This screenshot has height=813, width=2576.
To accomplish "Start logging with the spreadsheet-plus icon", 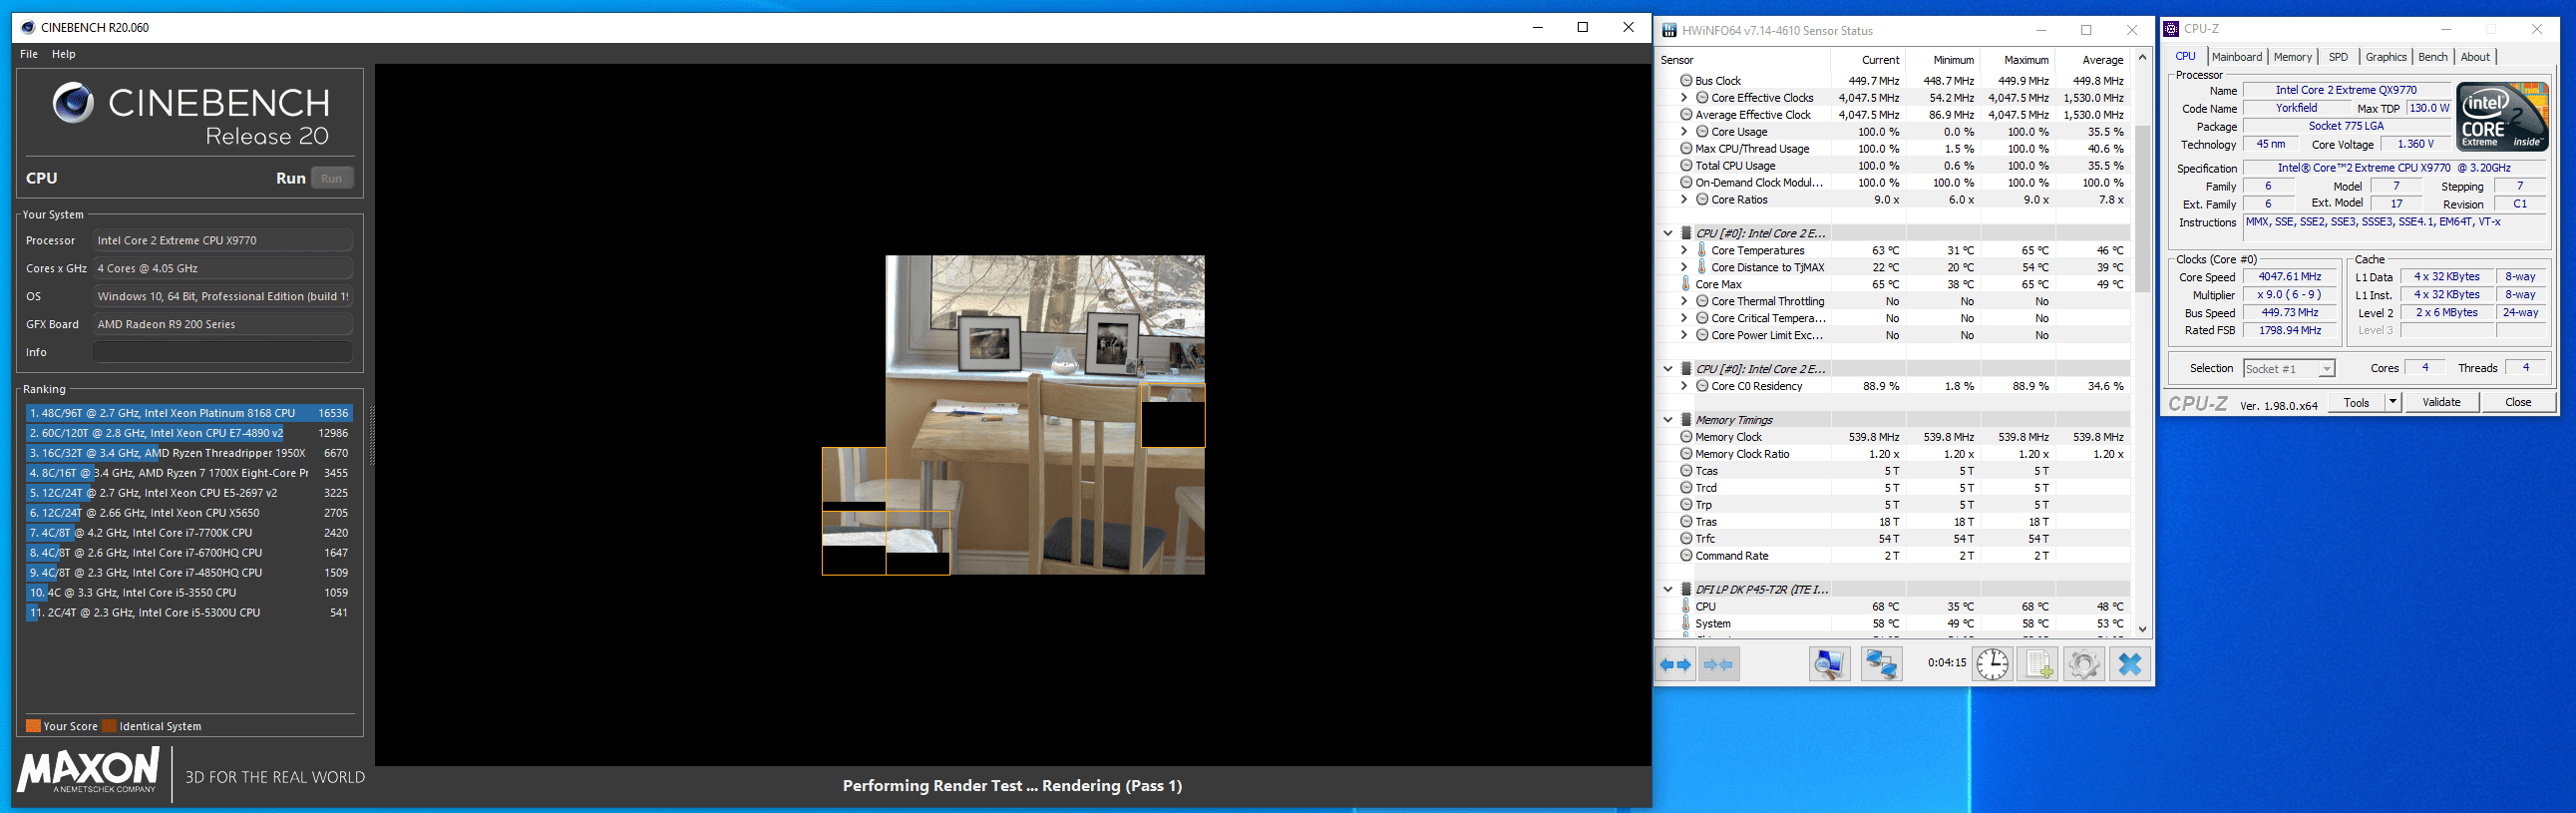I will click(x=2038, y=664).
